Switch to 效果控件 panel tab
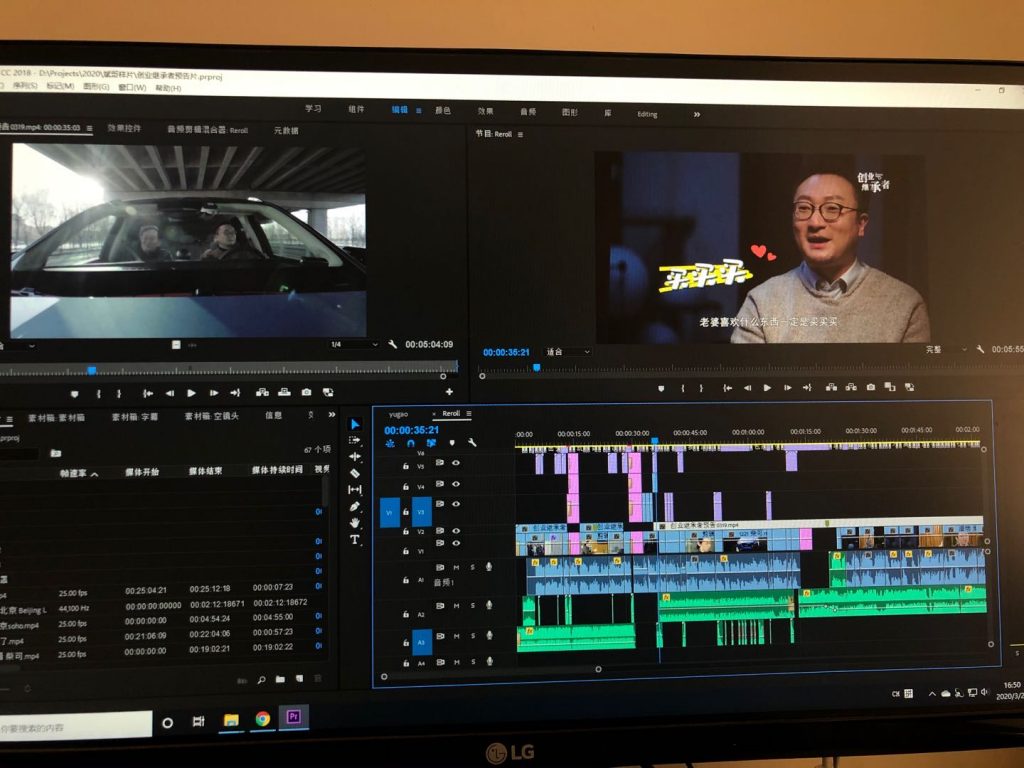Screen dimensions: 1024x768 coord(124,128)
